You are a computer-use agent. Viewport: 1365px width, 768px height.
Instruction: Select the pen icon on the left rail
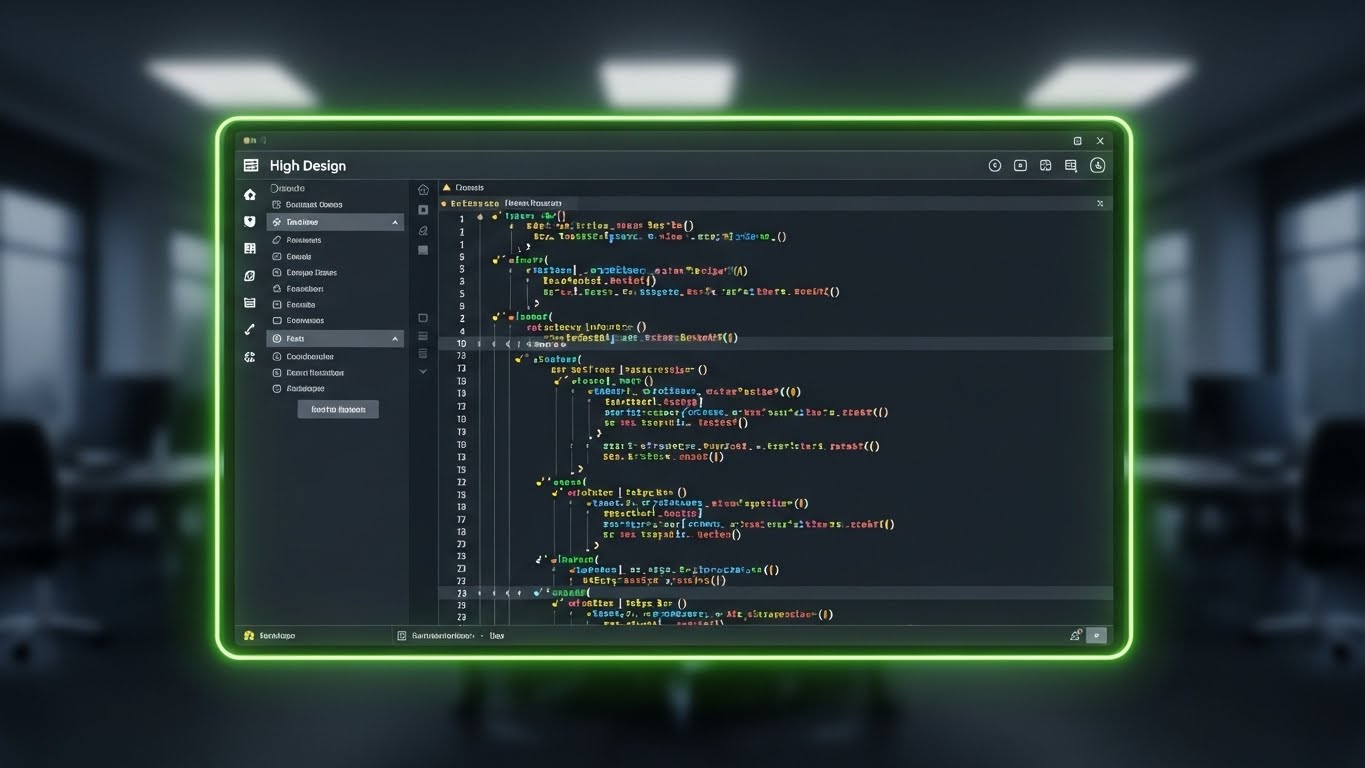click(x=249, y=330)
